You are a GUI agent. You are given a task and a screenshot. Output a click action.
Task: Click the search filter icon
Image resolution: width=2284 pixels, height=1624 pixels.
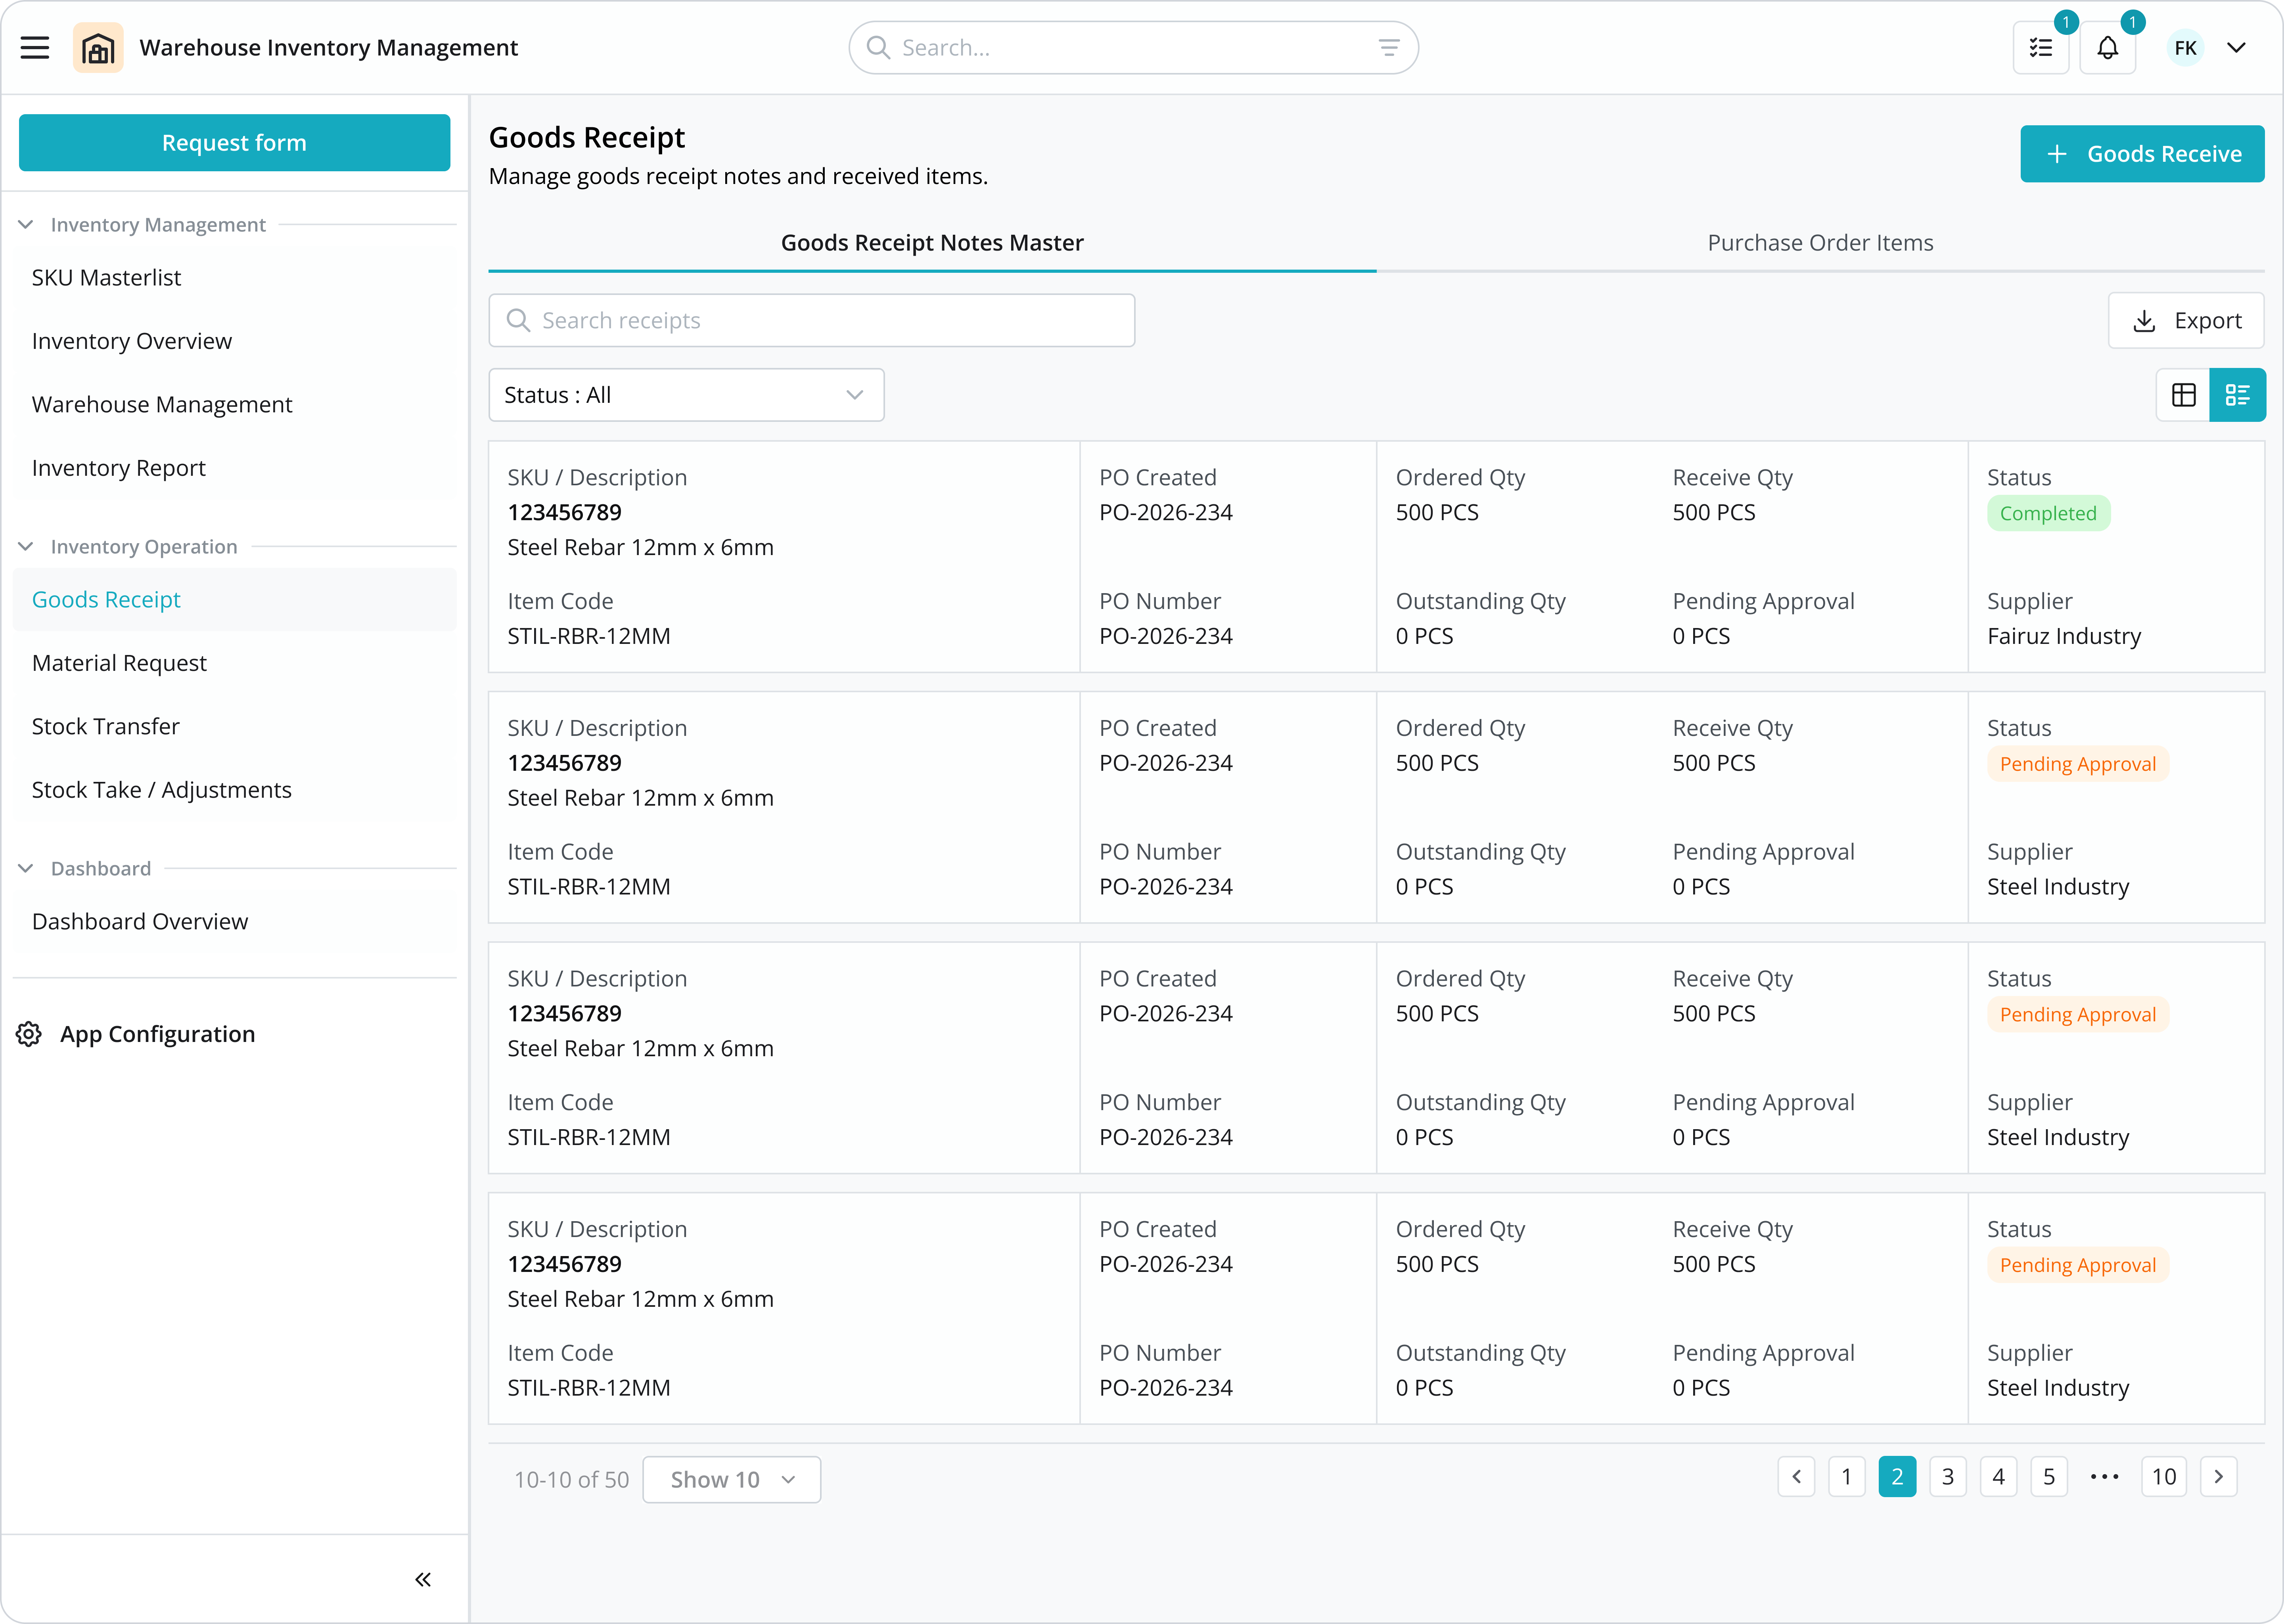click(x=1389, y=48)
